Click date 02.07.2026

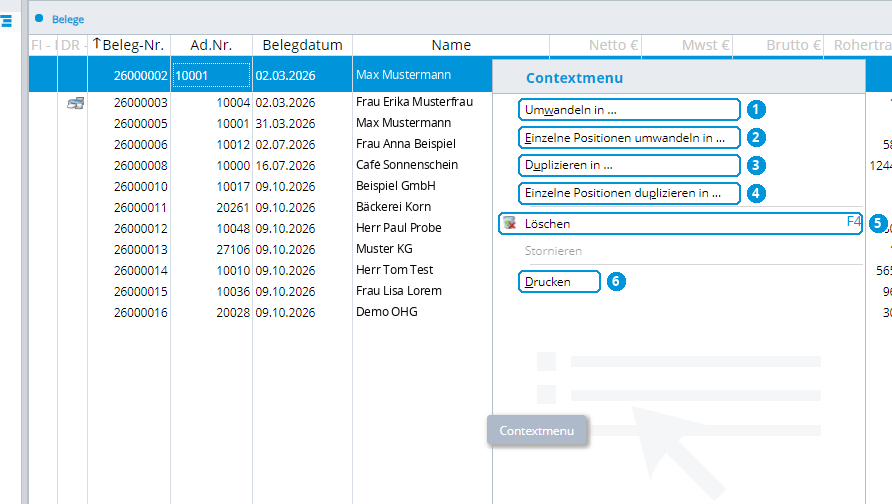(x=285, y=144)
